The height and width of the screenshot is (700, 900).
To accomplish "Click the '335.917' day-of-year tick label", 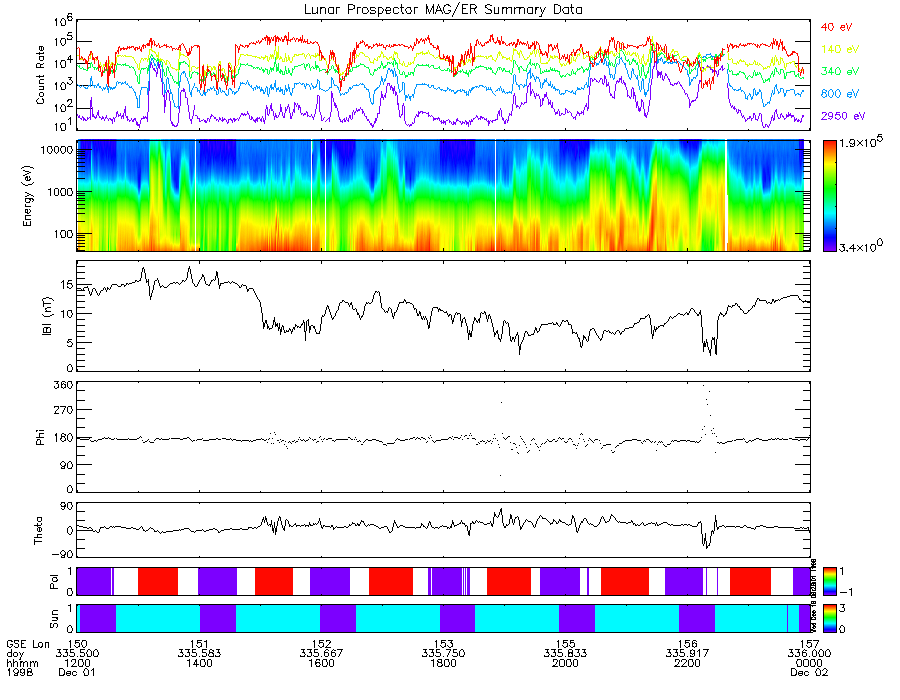I will coord(687,654).
